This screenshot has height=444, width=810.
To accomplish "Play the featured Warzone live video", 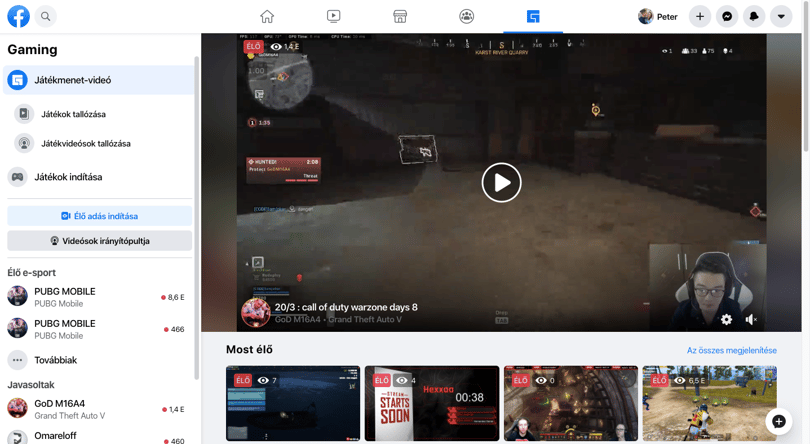I will tap(501, 182).
